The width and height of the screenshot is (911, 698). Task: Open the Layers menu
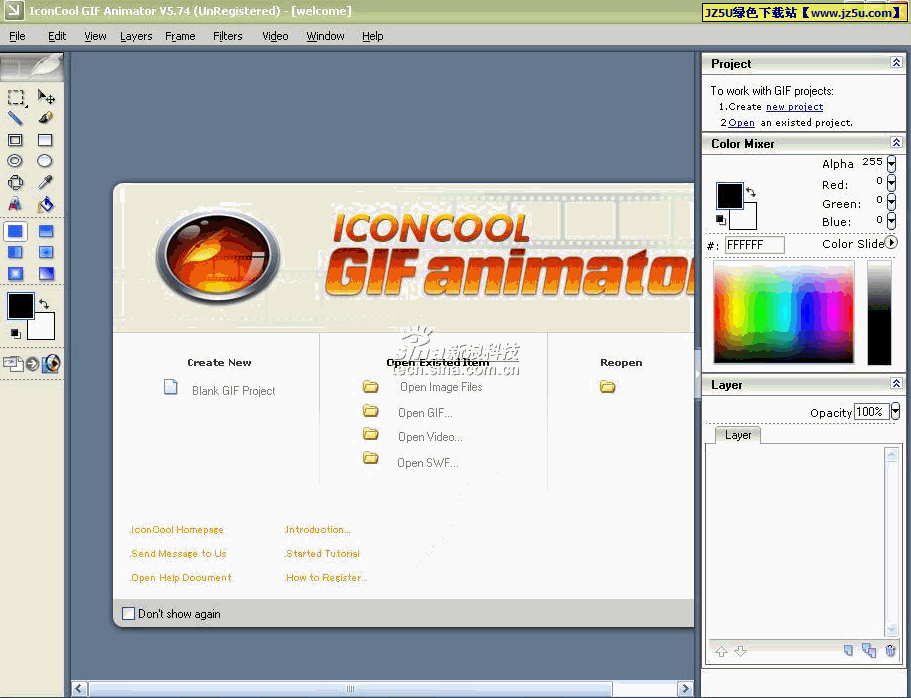[136, 36]
